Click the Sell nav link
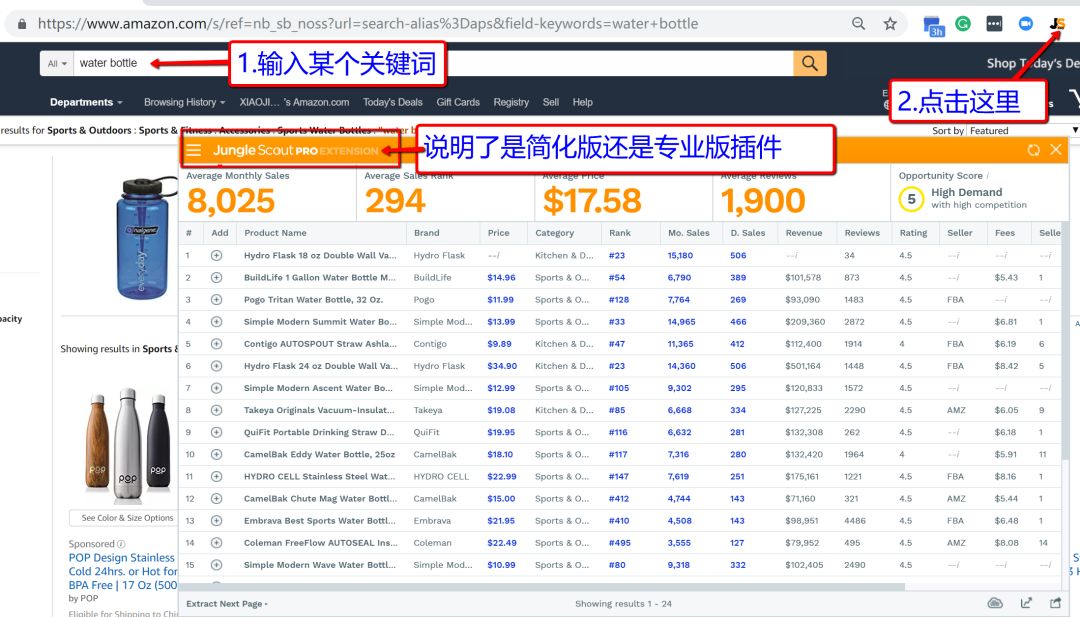The height and width of the screenshot is (617, 1080). [x=550, y=102]
